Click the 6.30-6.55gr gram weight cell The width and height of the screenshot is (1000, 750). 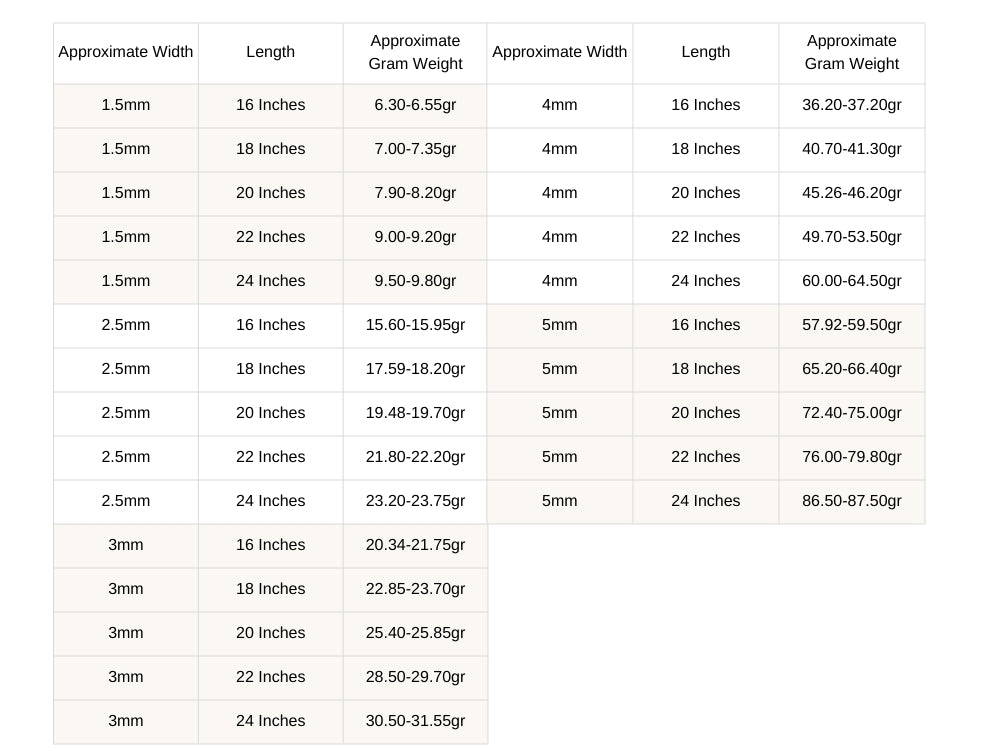[415, 105]
